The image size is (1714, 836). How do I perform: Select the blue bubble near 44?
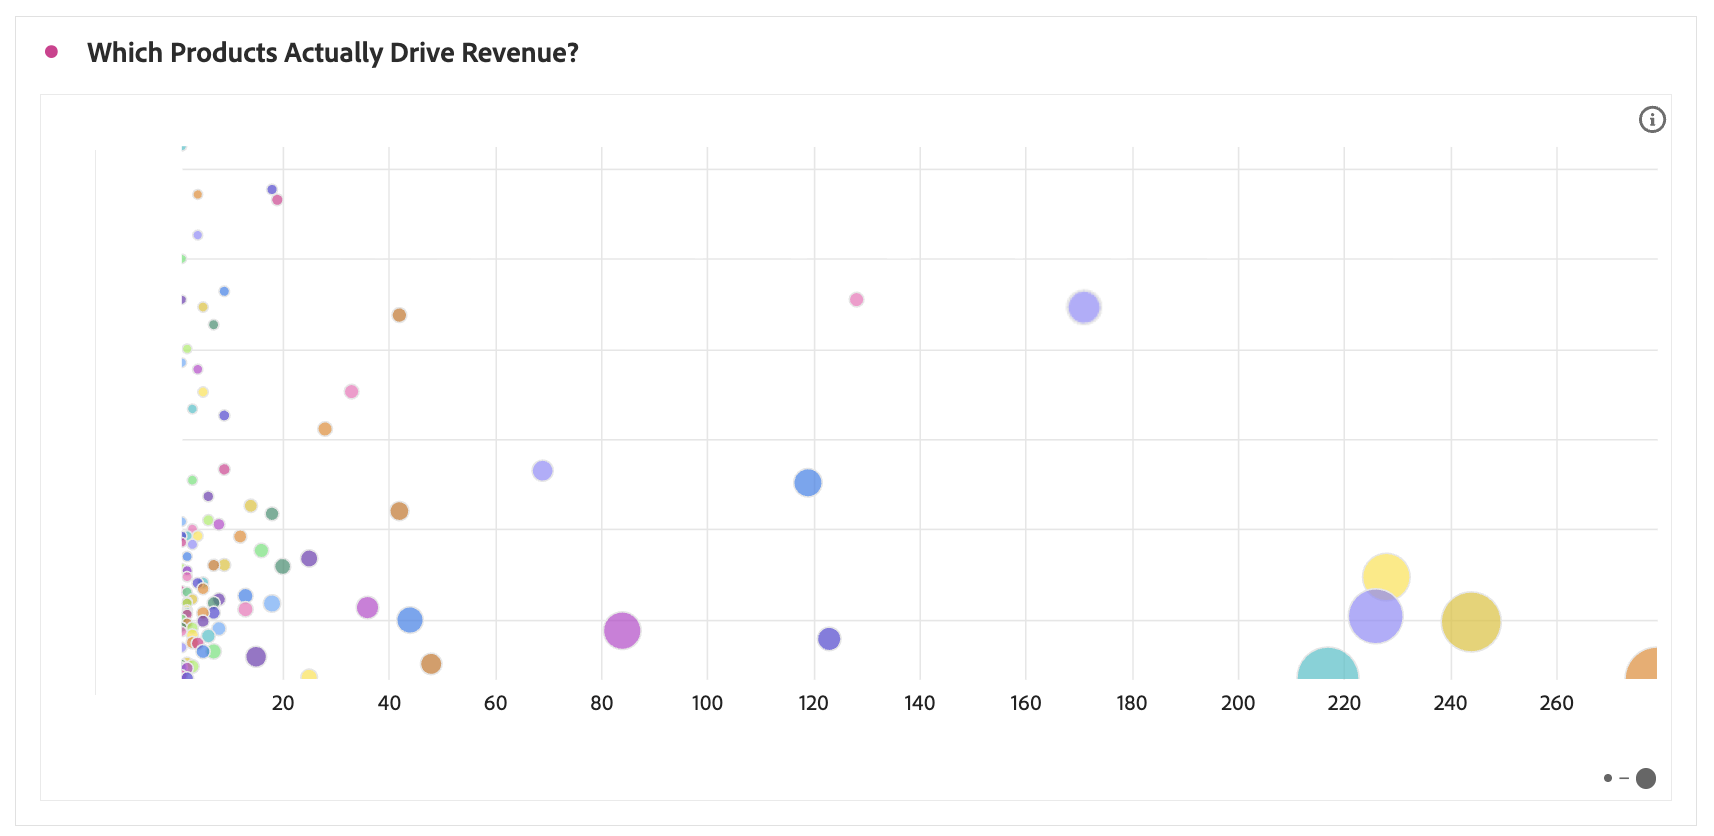coord(410,620)
